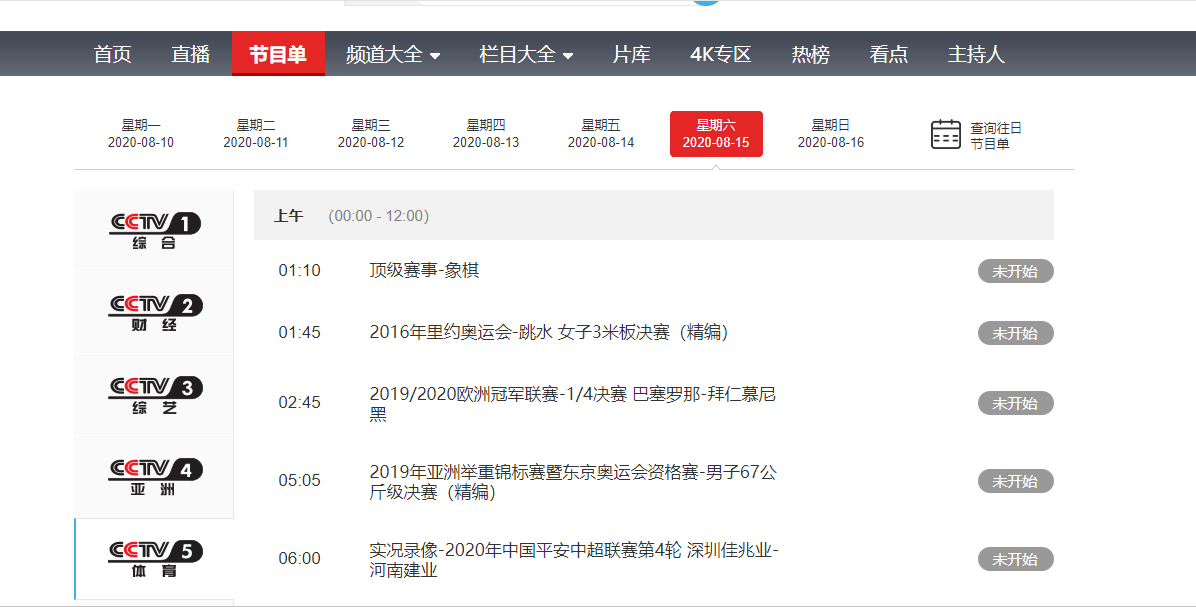The width and height of the screenshot is (1196, 607).
Task: Select the CCTV-4 亚洲 channel logo
Action: click(154, 478)
